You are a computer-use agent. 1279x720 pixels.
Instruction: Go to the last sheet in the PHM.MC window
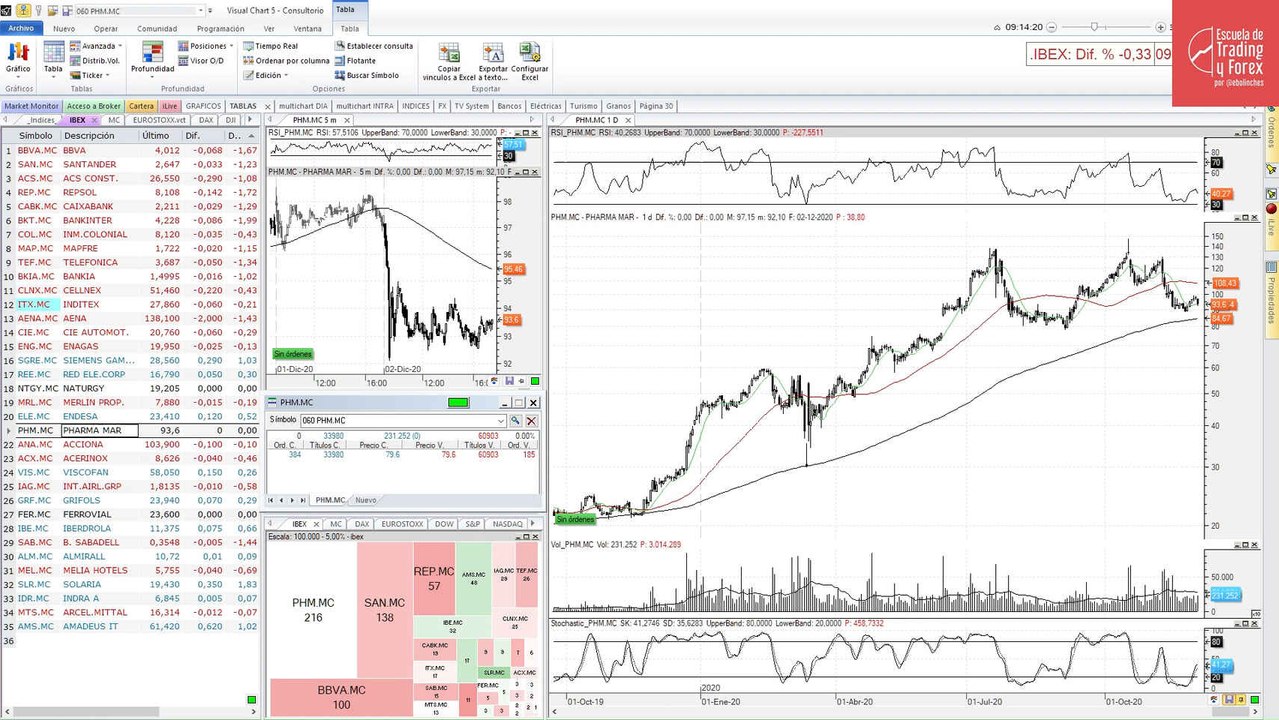(x=304, y=499)
